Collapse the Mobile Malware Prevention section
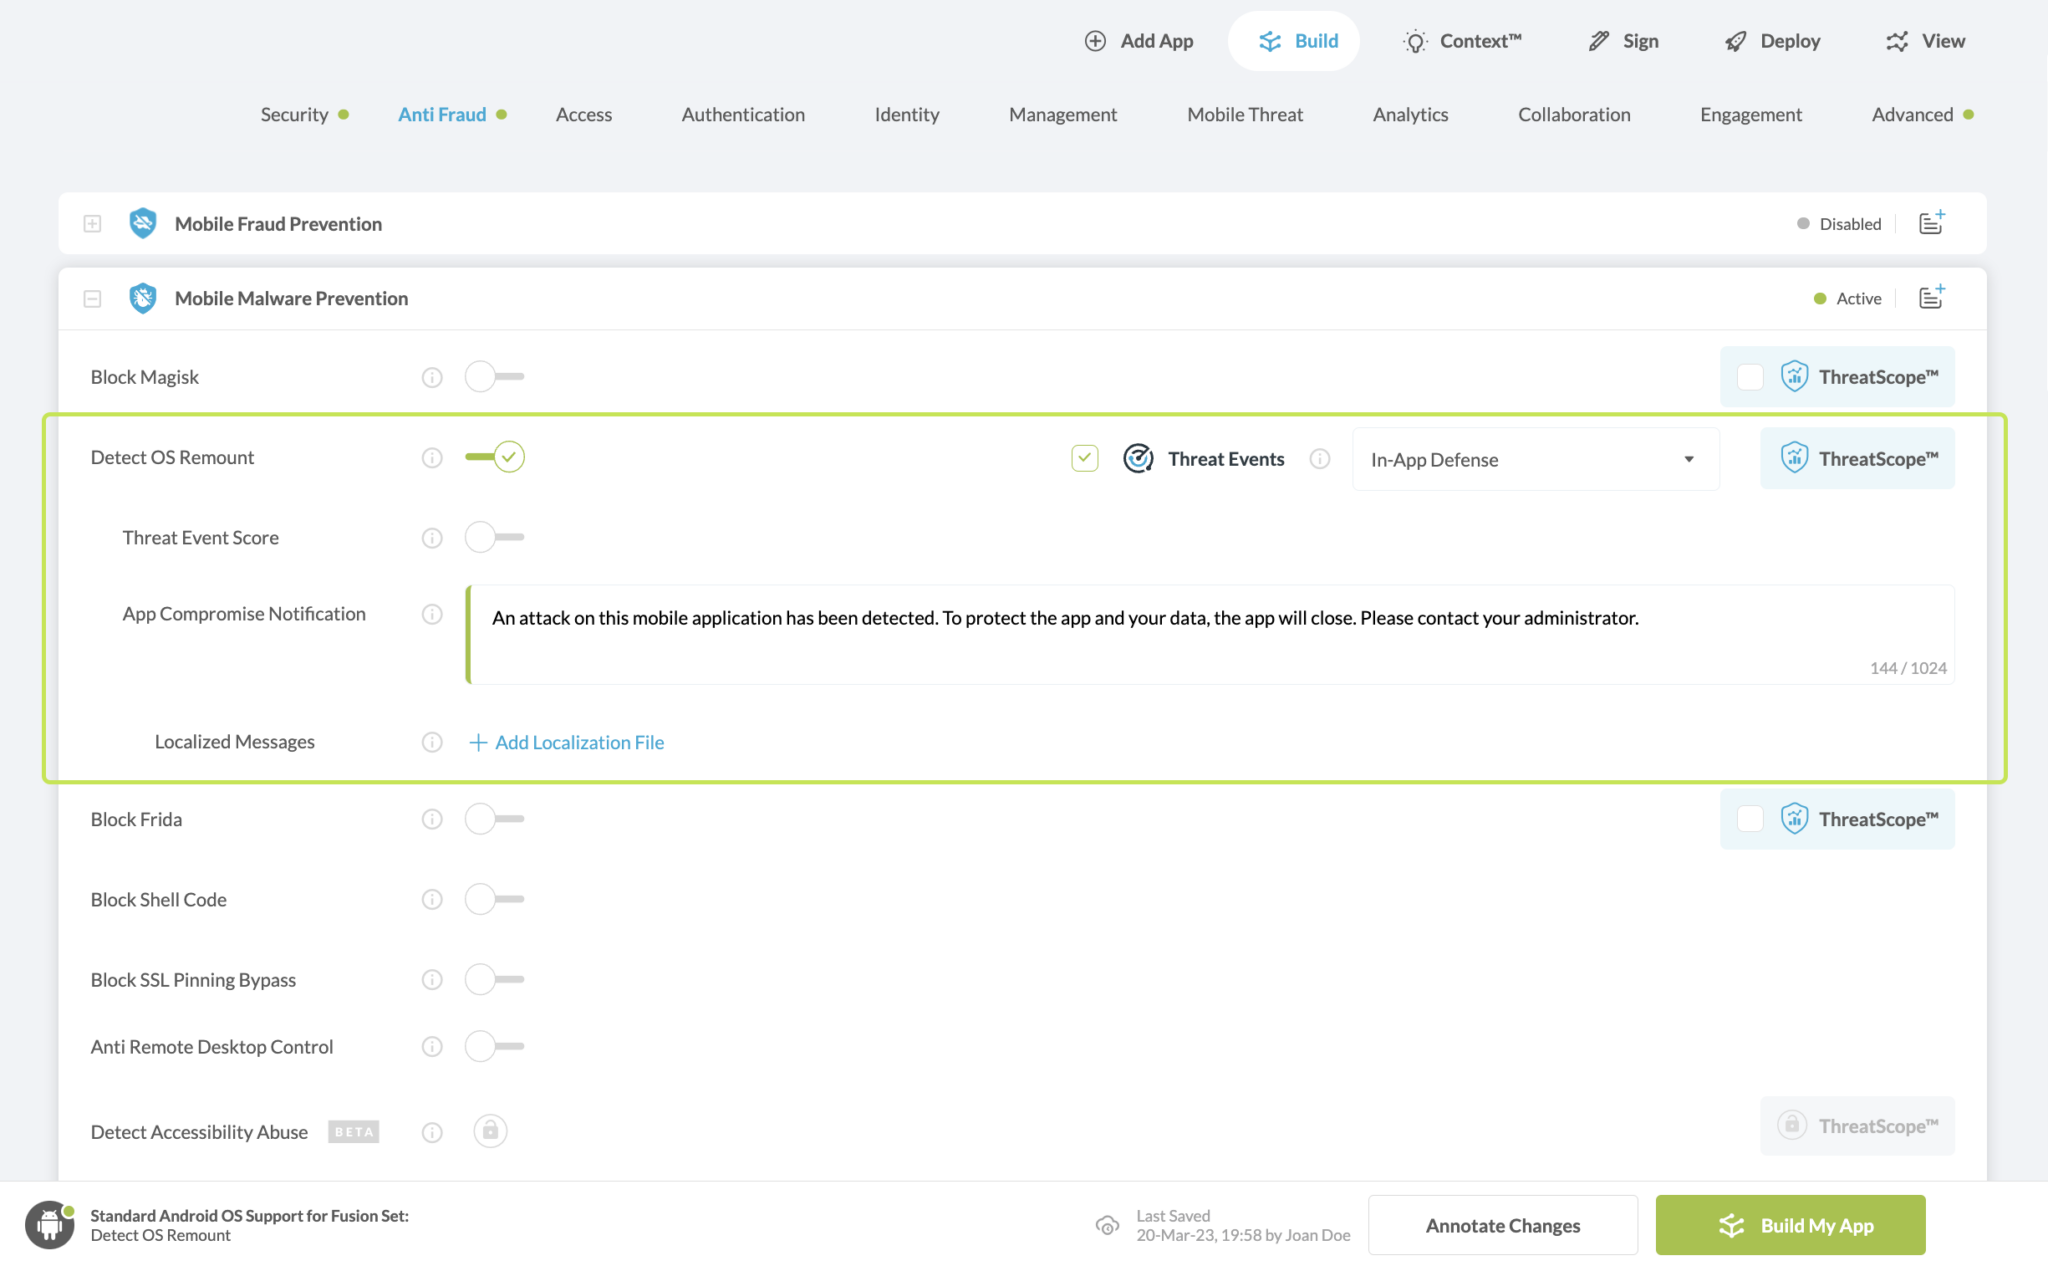This screenshot has height=1266, width=2048. [92, 298]
